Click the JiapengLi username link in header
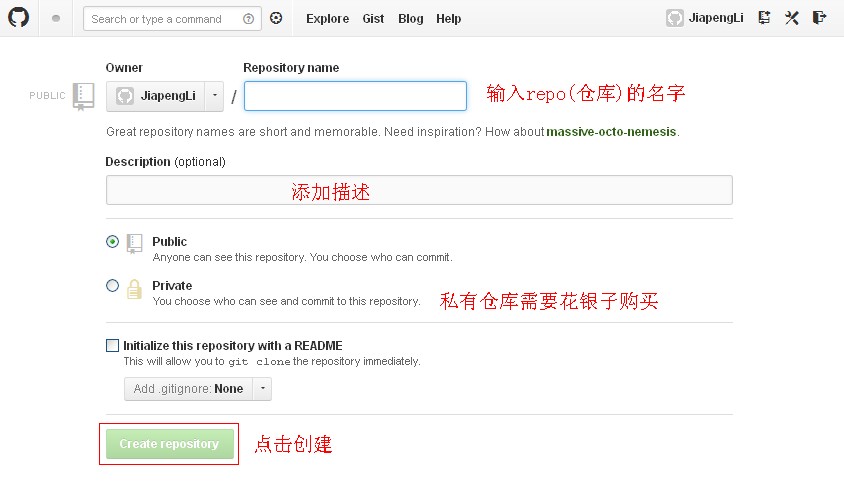The width and height of the screenshot is (844, 487). pos(716,18)
